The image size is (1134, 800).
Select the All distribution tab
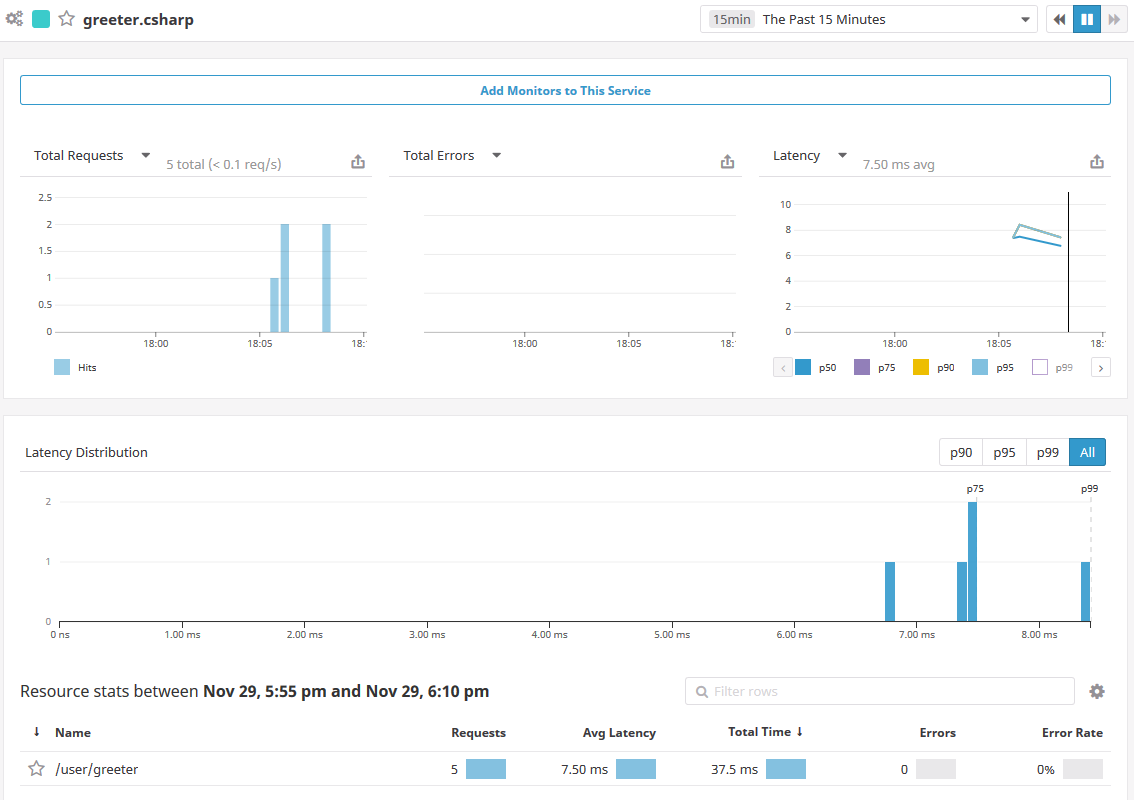coord(1087,452)
